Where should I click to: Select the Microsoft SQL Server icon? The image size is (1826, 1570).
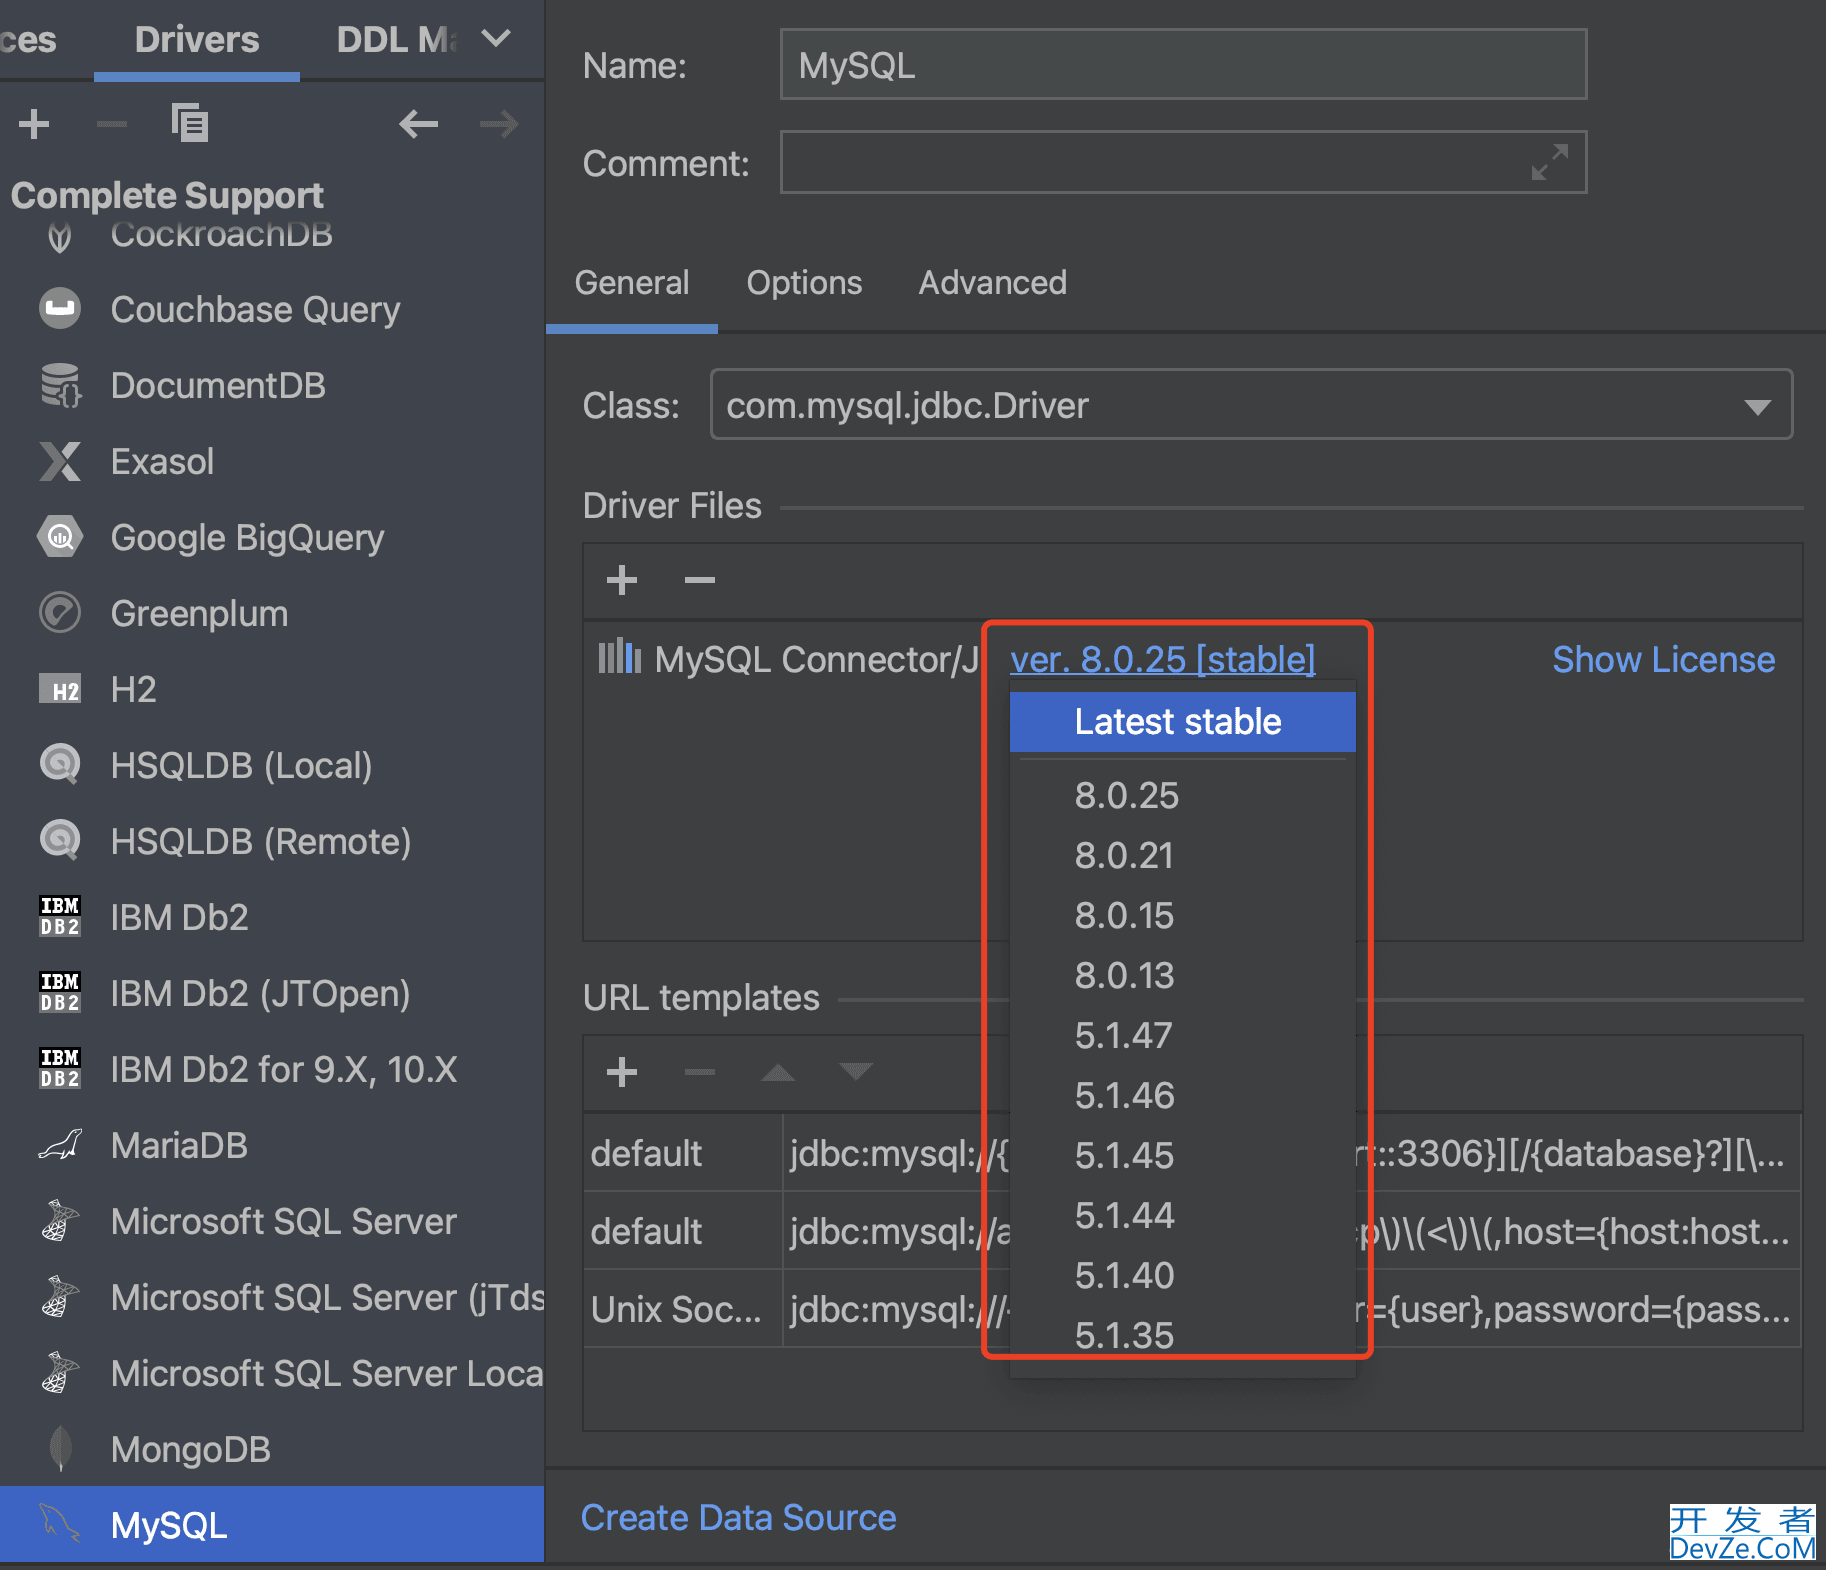[60, 1221]
